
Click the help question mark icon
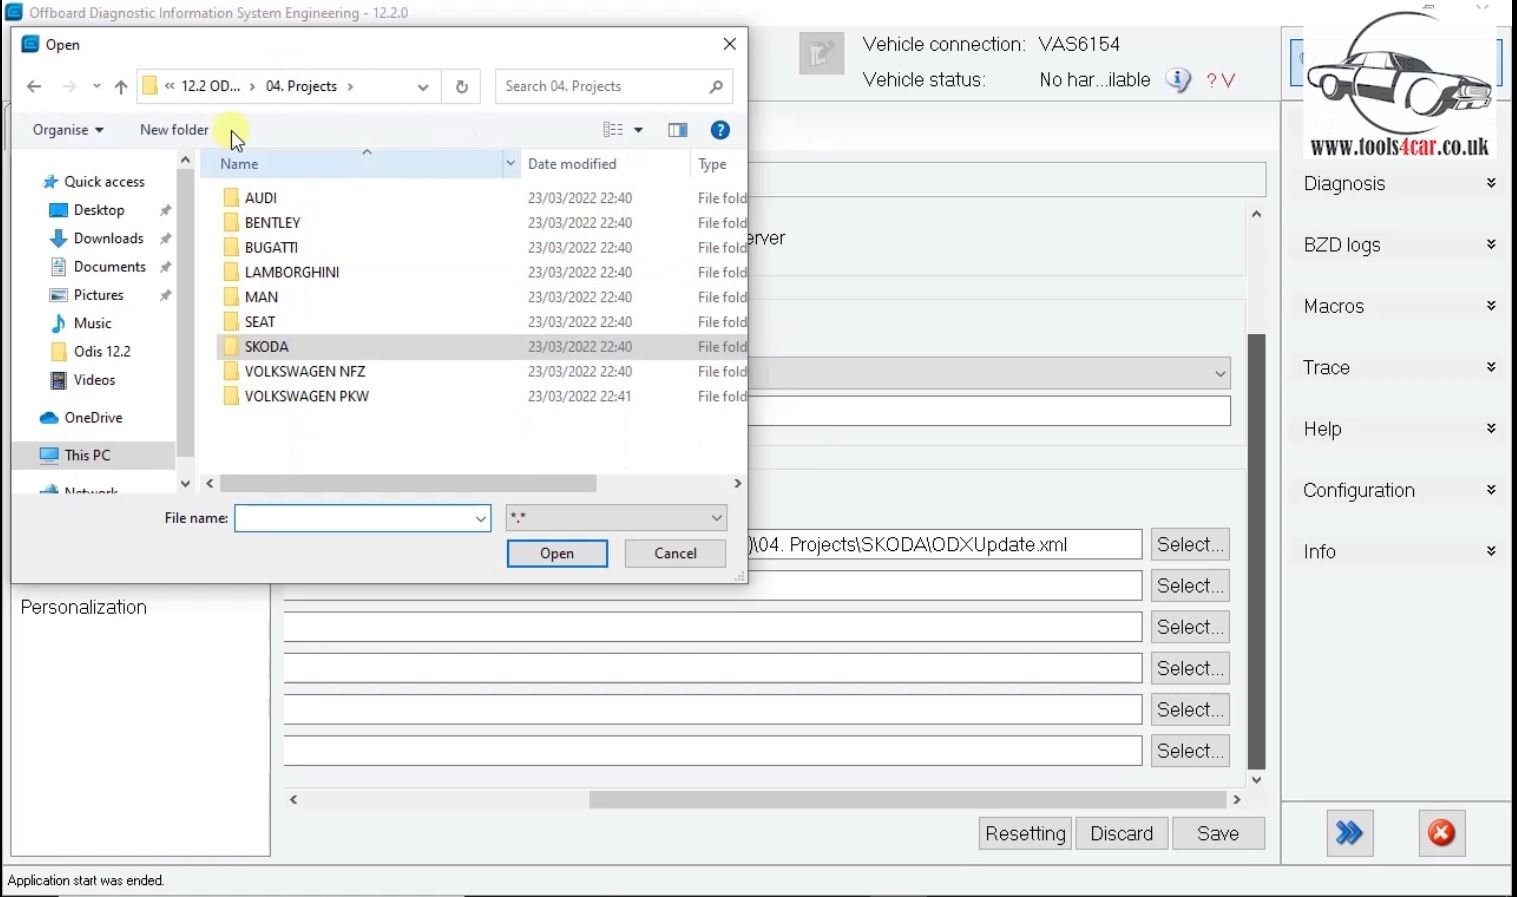(719, 130)
